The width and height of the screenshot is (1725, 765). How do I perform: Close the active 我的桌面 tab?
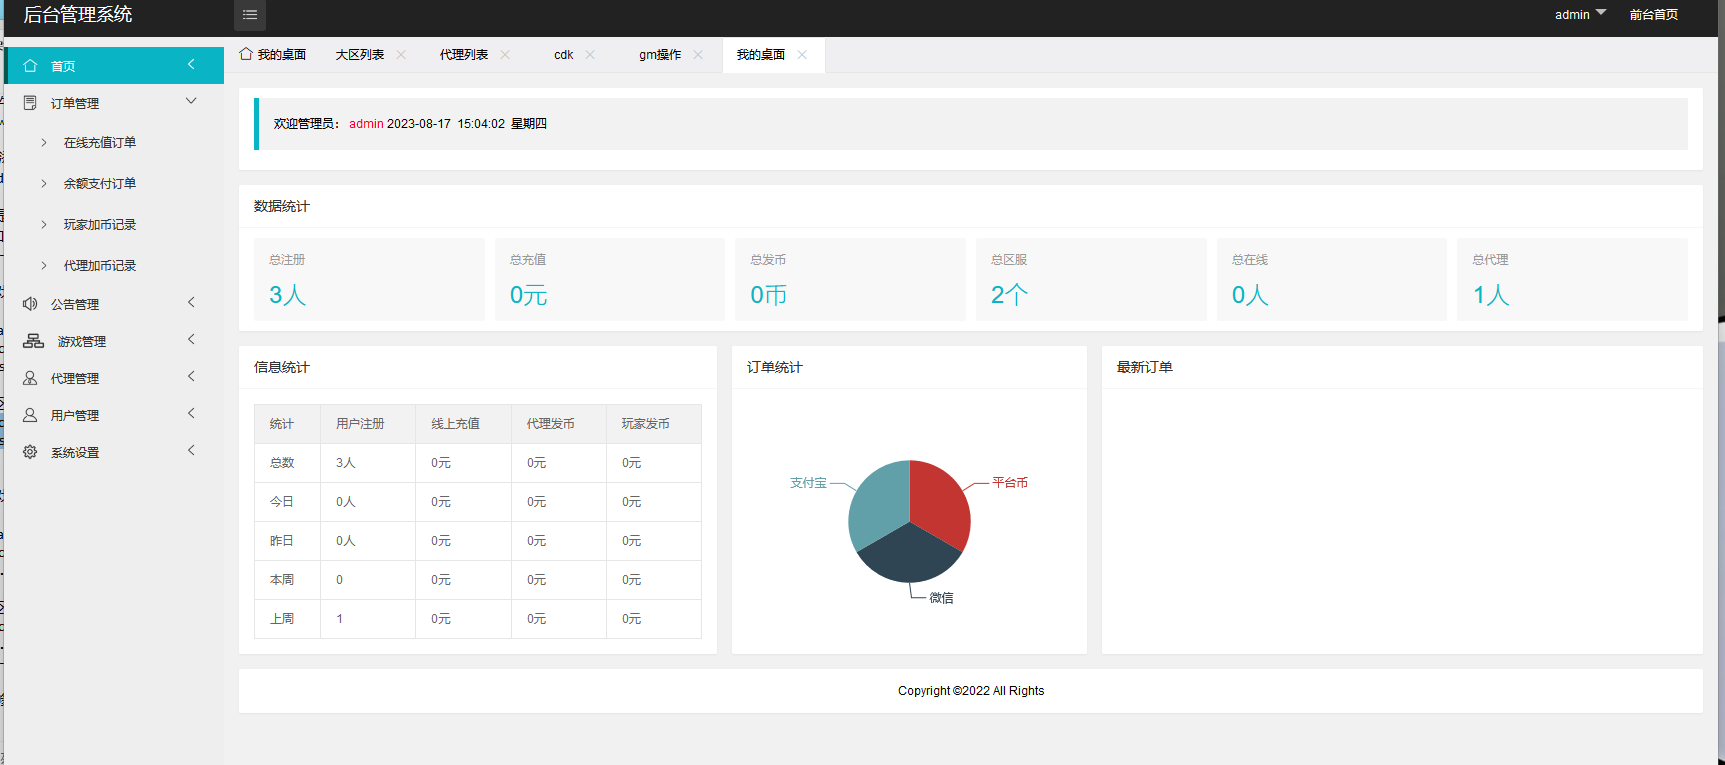[x=802, y=55]
